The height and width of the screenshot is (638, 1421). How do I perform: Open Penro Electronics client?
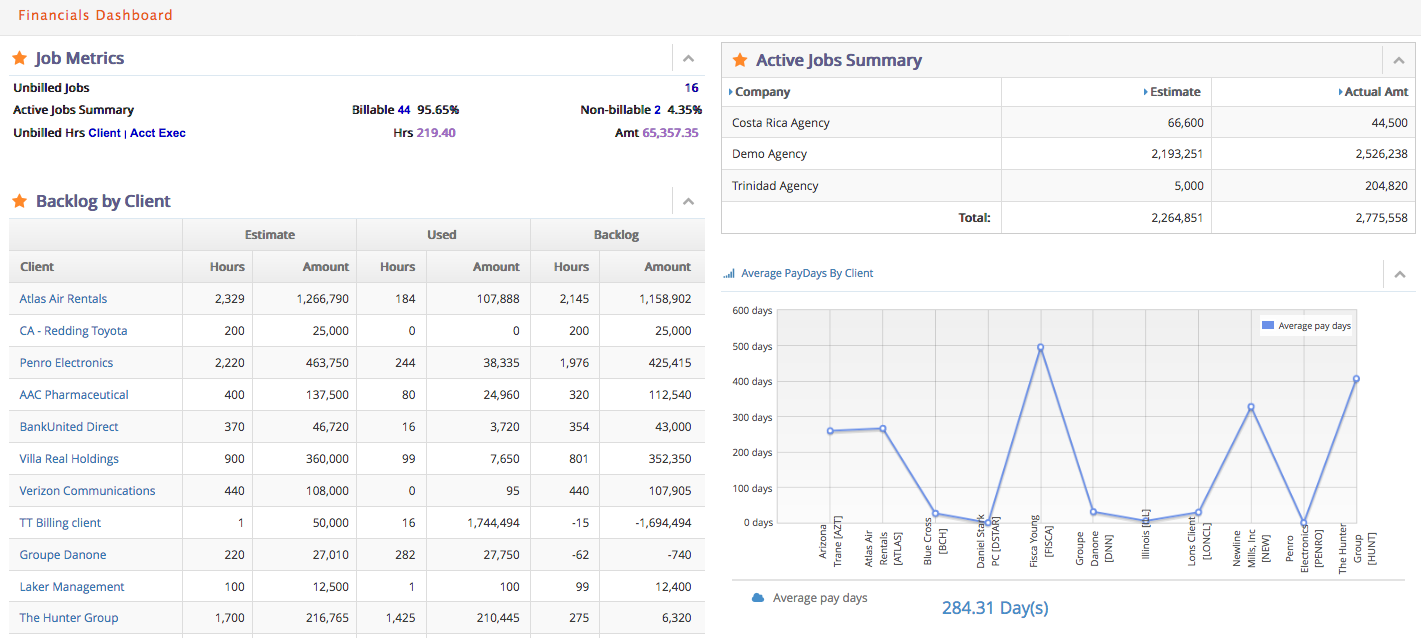click(66, 363)
